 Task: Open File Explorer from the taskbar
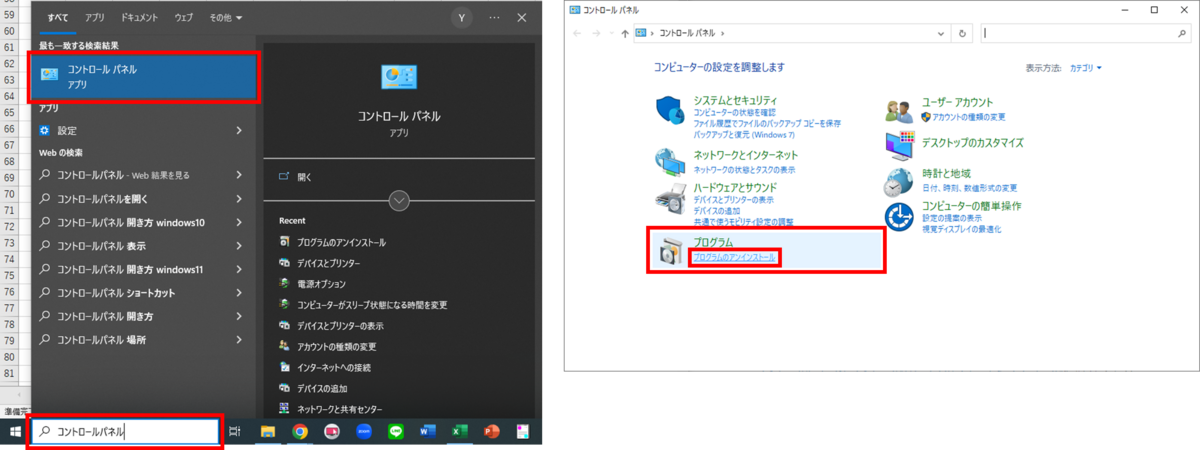pos(268,431)
